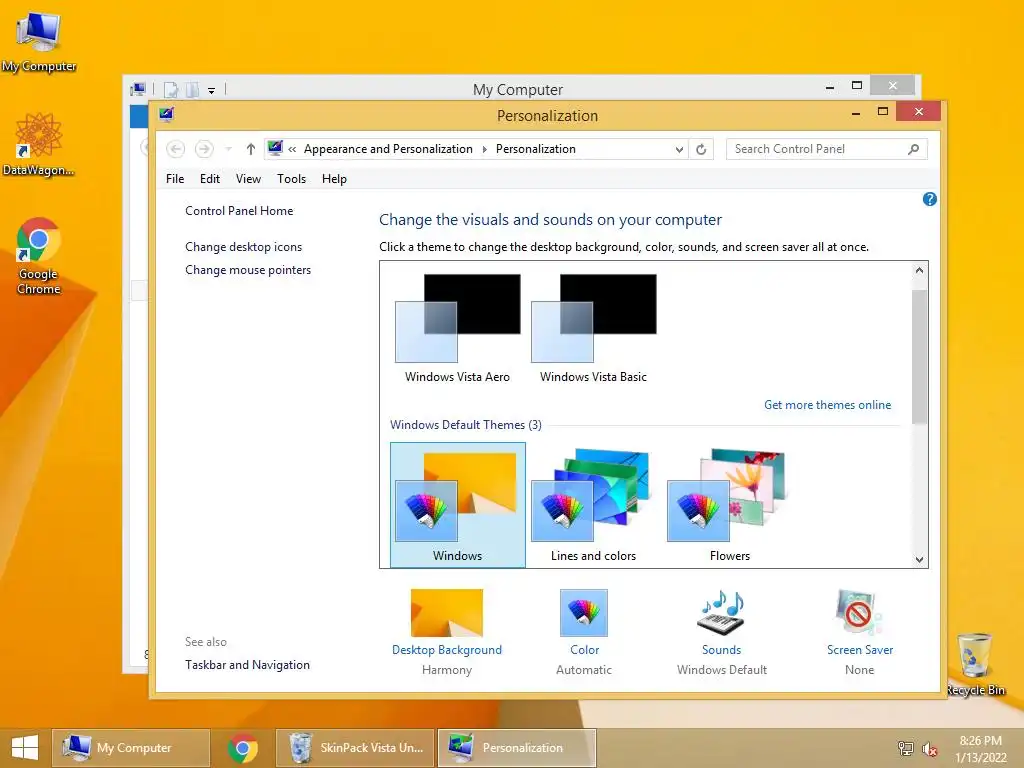Open My Computer desktop icon
The image size is (1024, 768).
point(39,40)
